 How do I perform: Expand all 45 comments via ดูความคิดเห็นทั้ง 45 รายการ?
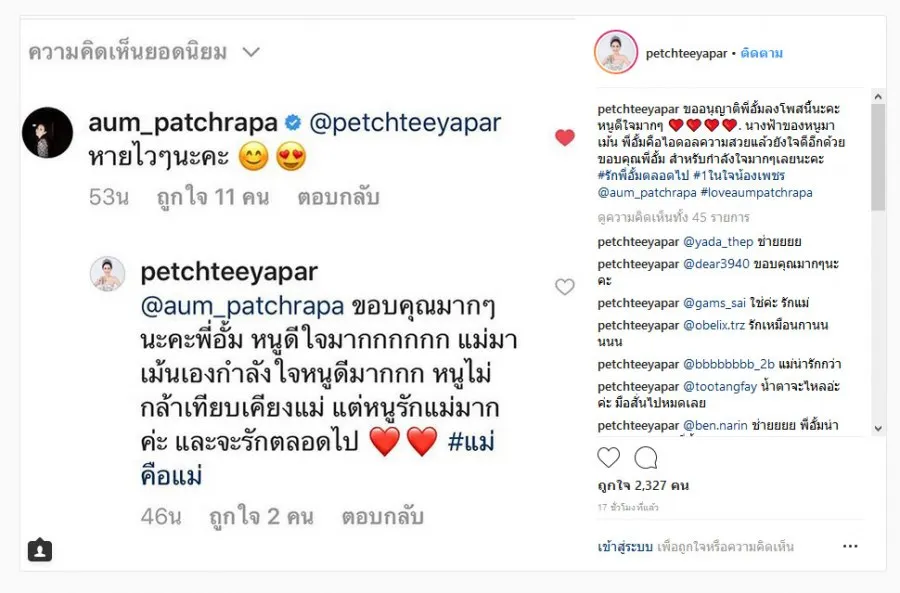coord(673,217)
